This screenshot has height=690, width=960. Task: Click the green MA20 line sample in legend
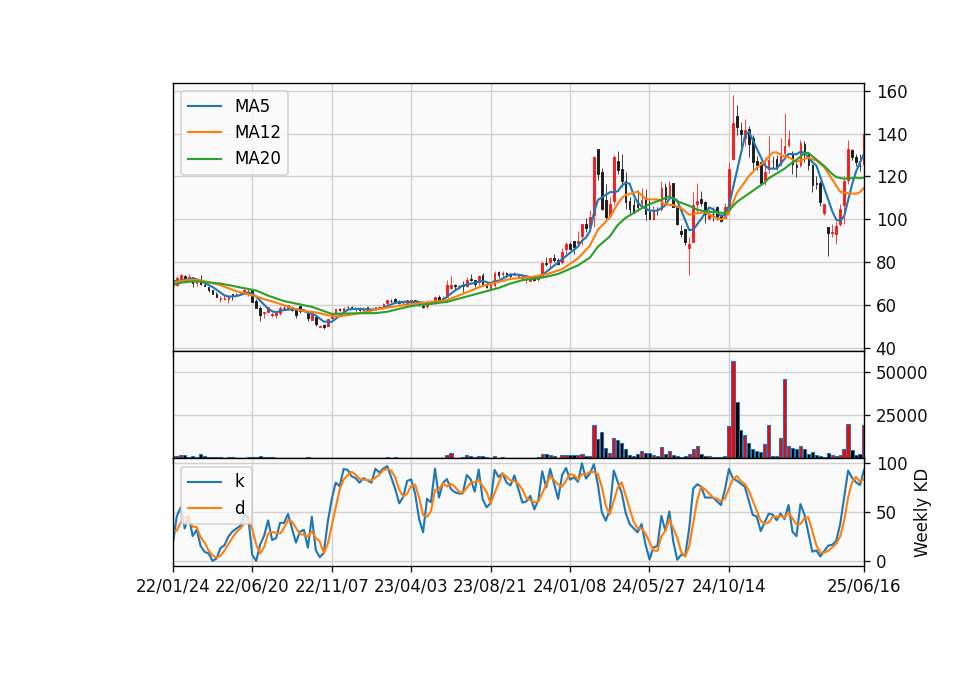click(x=204, y=159)
